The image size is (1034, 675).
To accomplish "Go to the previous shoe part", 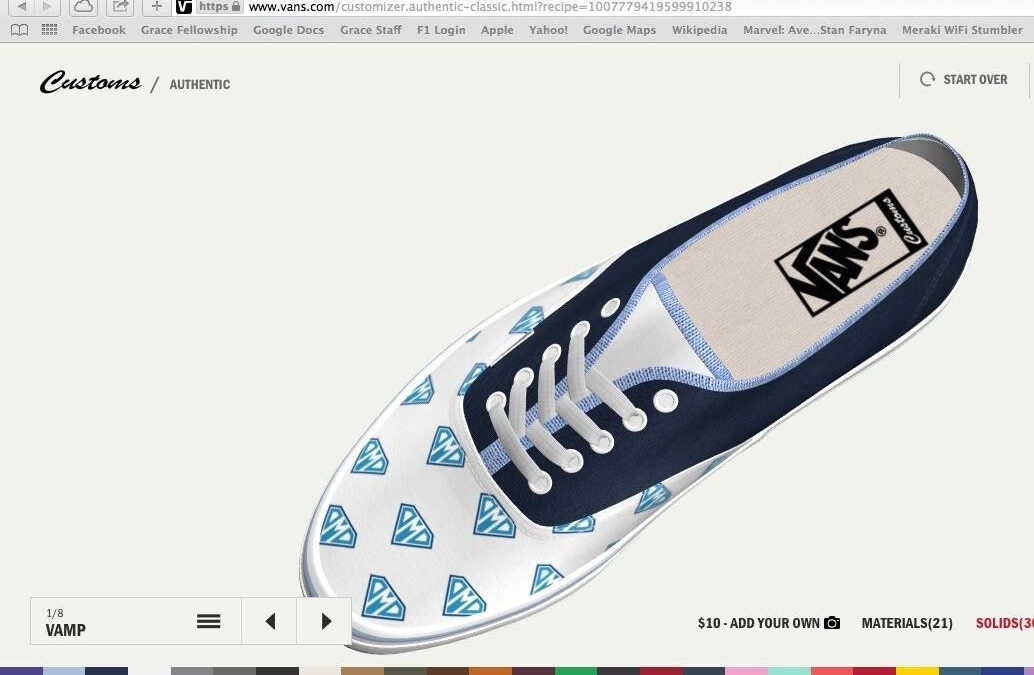I will click(270, 621).
